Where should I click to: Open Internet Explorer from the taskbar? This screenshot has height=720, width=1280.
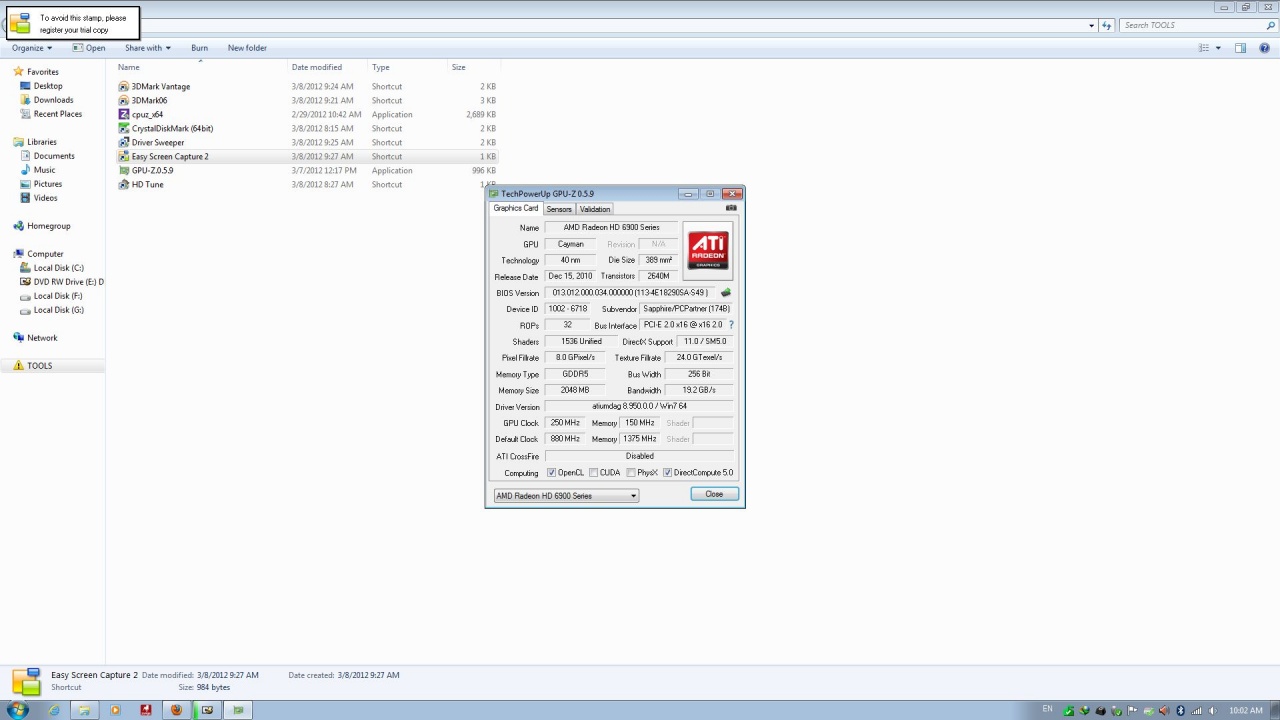pyautogui.click(x=53, y=710)
